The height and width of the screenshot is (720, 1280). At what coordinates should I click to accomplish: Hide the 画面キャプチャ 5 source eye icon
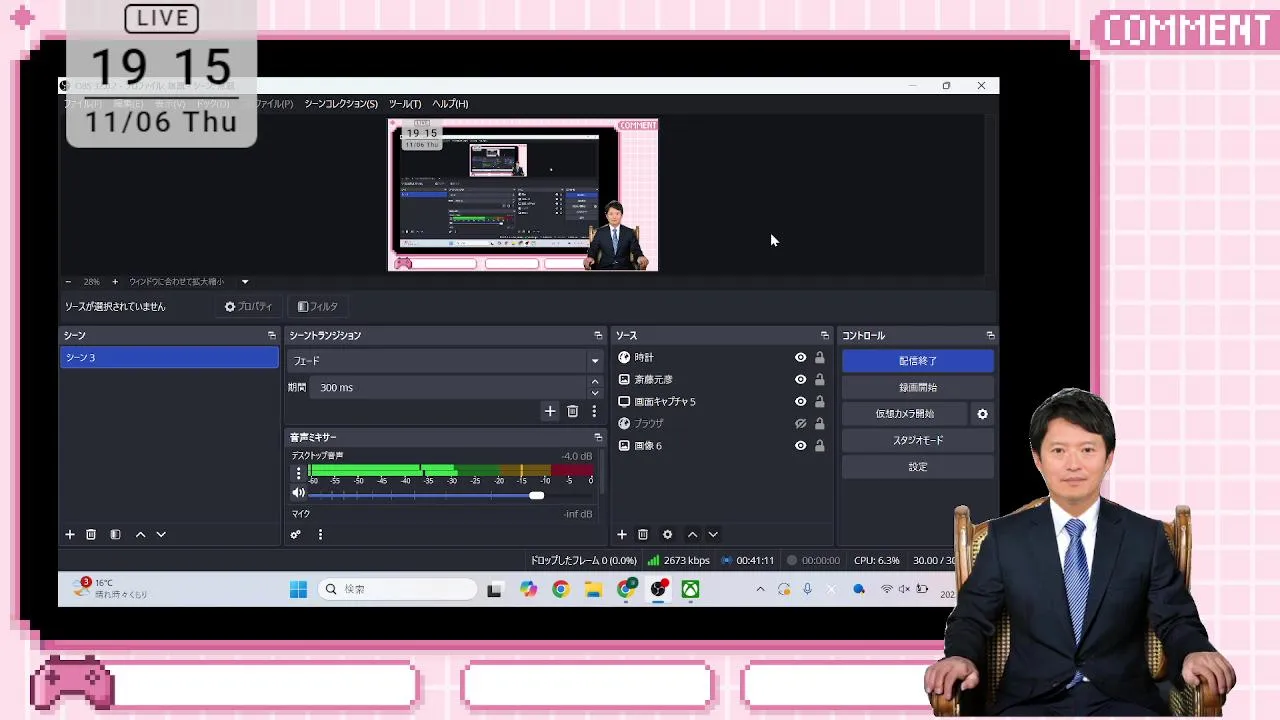point(800,402)
